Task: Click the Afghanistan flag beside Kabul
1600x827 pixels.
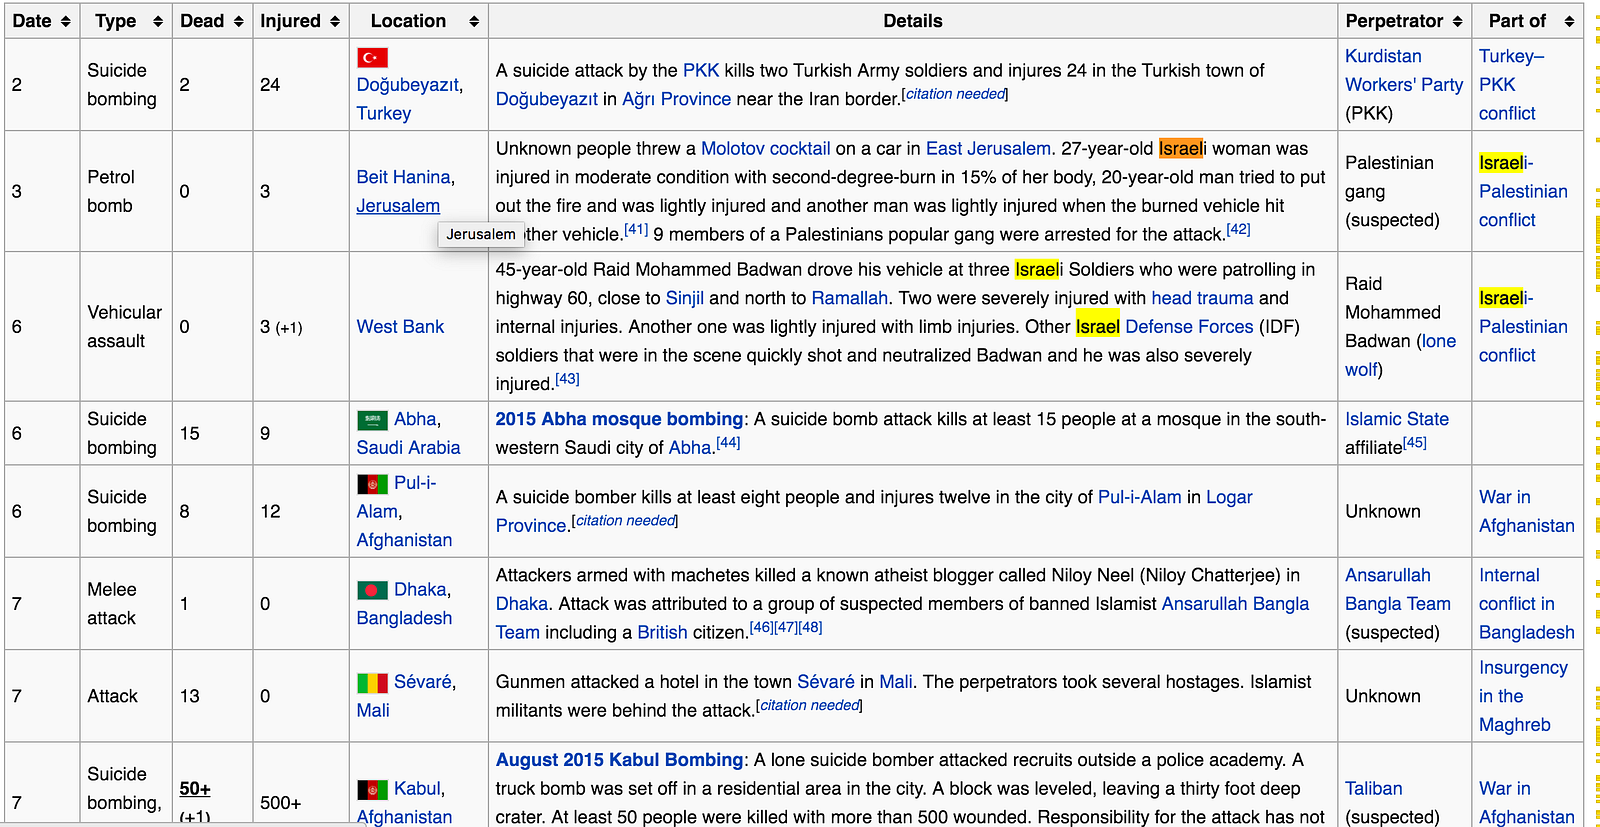Action: [372, 790]
